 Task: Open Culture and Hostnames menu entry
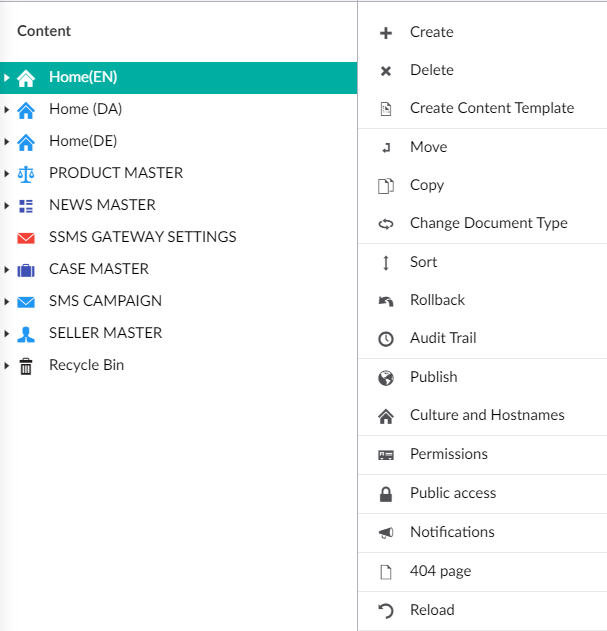coord(487,415)
